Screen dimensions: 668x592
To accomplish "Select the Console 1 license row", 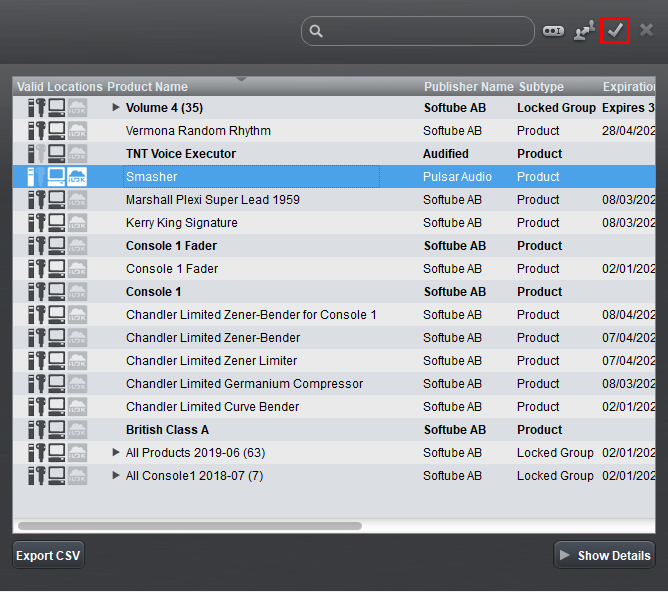I will point(334,291).
